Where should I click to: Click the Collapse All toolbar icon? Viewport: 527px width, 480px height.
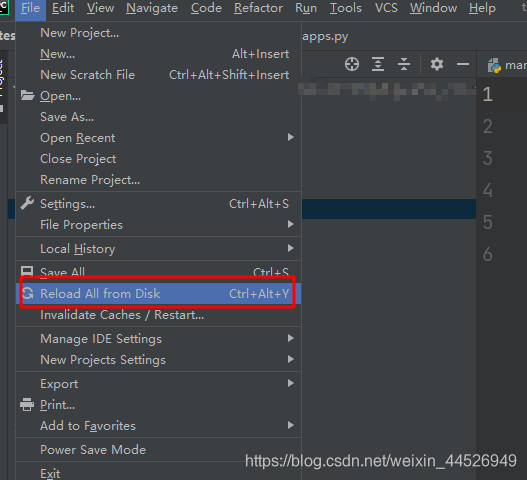[x=404, y=64]
